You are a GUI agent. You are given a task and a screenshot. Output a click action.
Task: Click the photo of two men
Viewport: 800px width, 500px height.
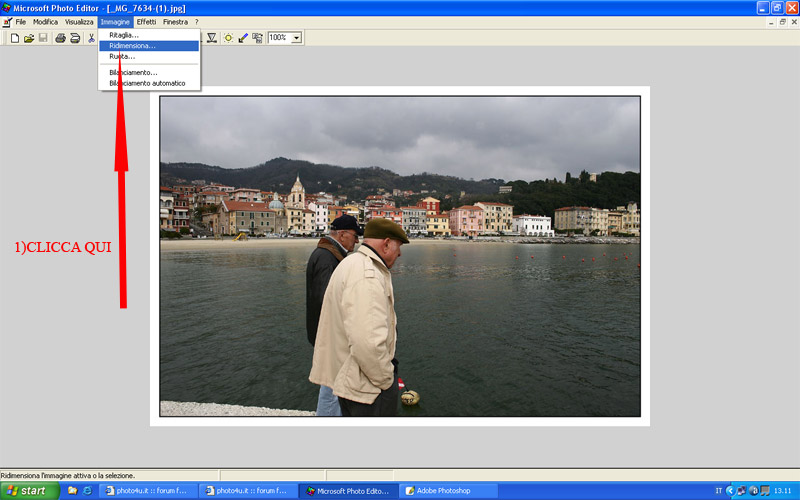400,256
